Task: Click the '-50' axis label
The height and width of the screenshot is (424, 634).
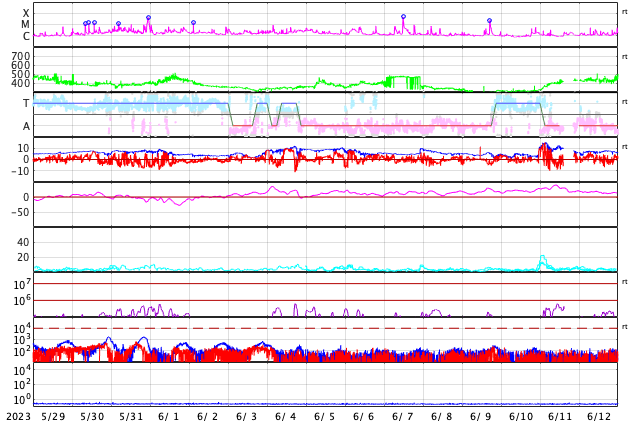Action: click(x=20, y=212)
